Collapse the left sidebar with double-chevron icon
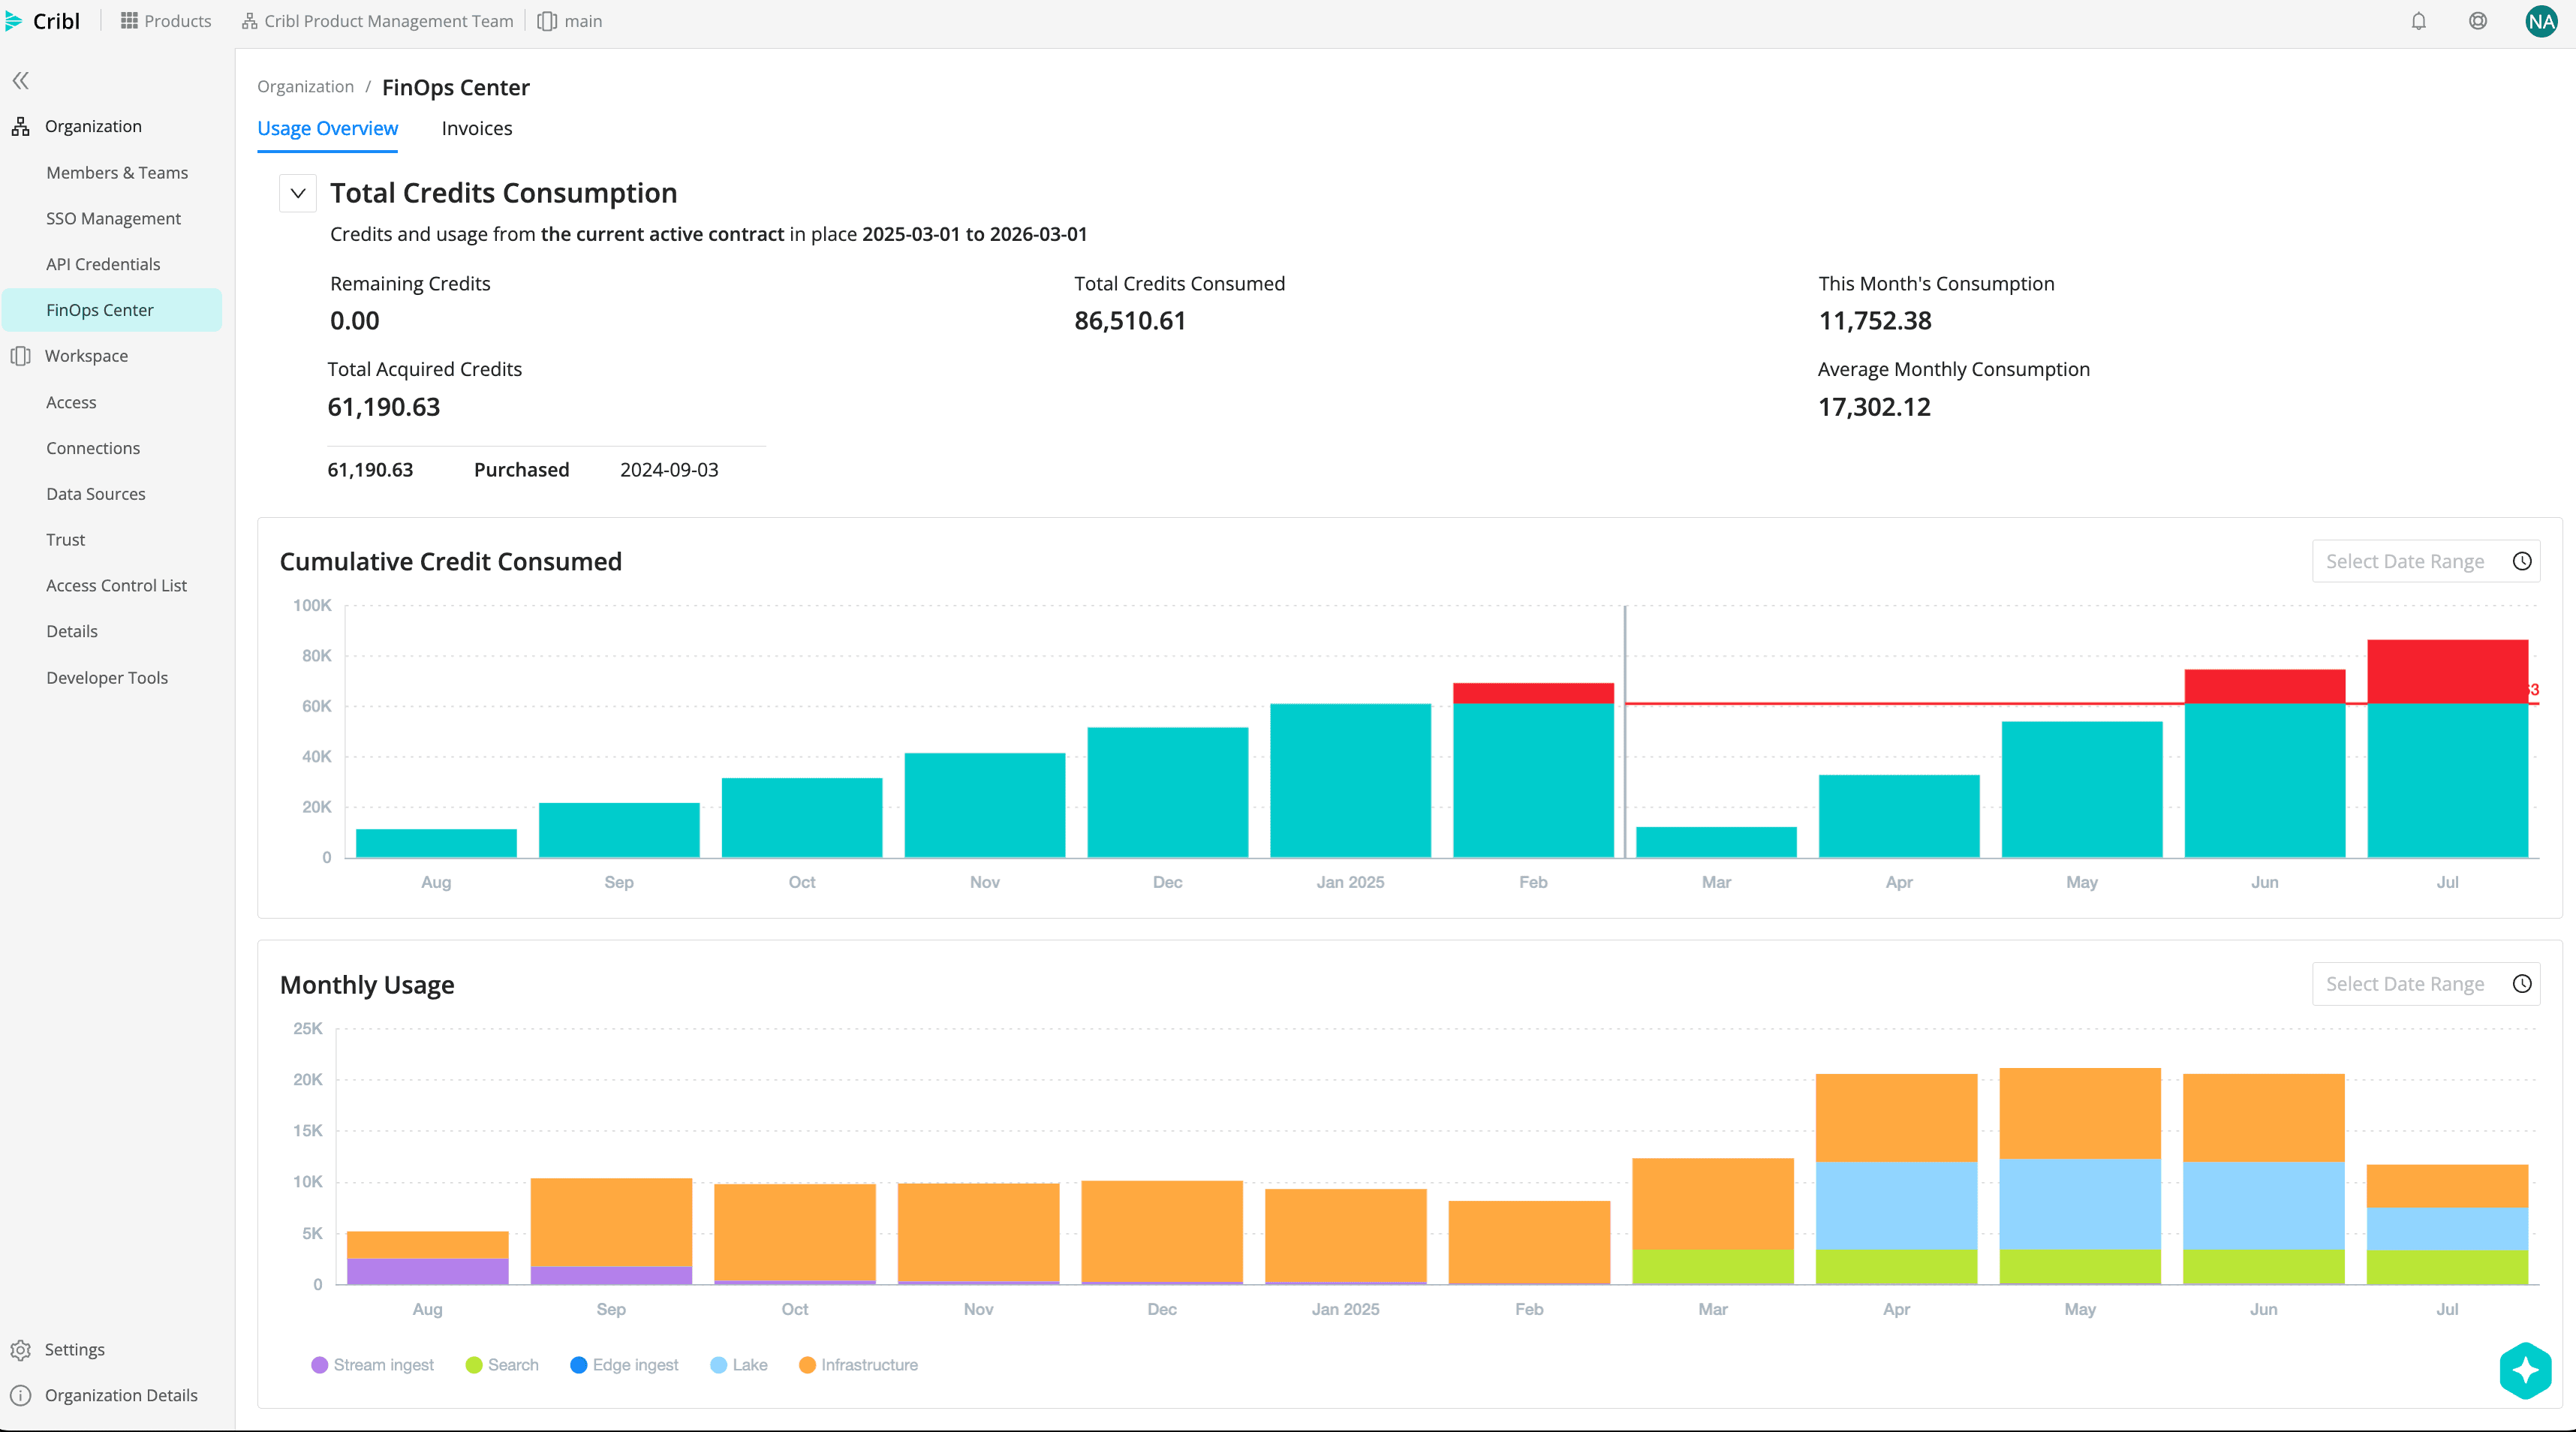 [21, 80]
